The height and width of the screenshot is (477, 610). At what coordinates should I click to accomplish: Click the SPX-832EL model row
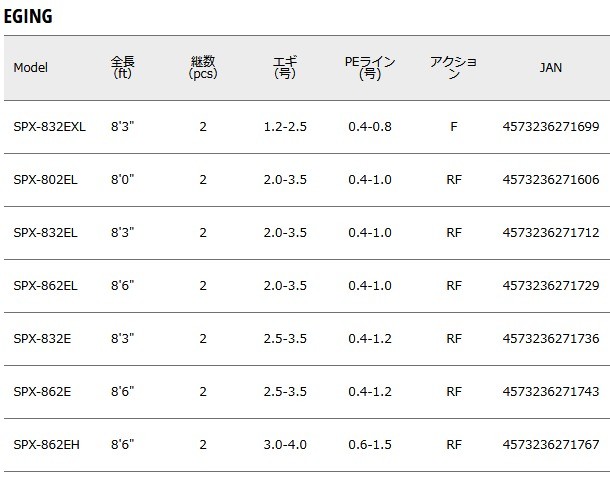tap(307, 233)
